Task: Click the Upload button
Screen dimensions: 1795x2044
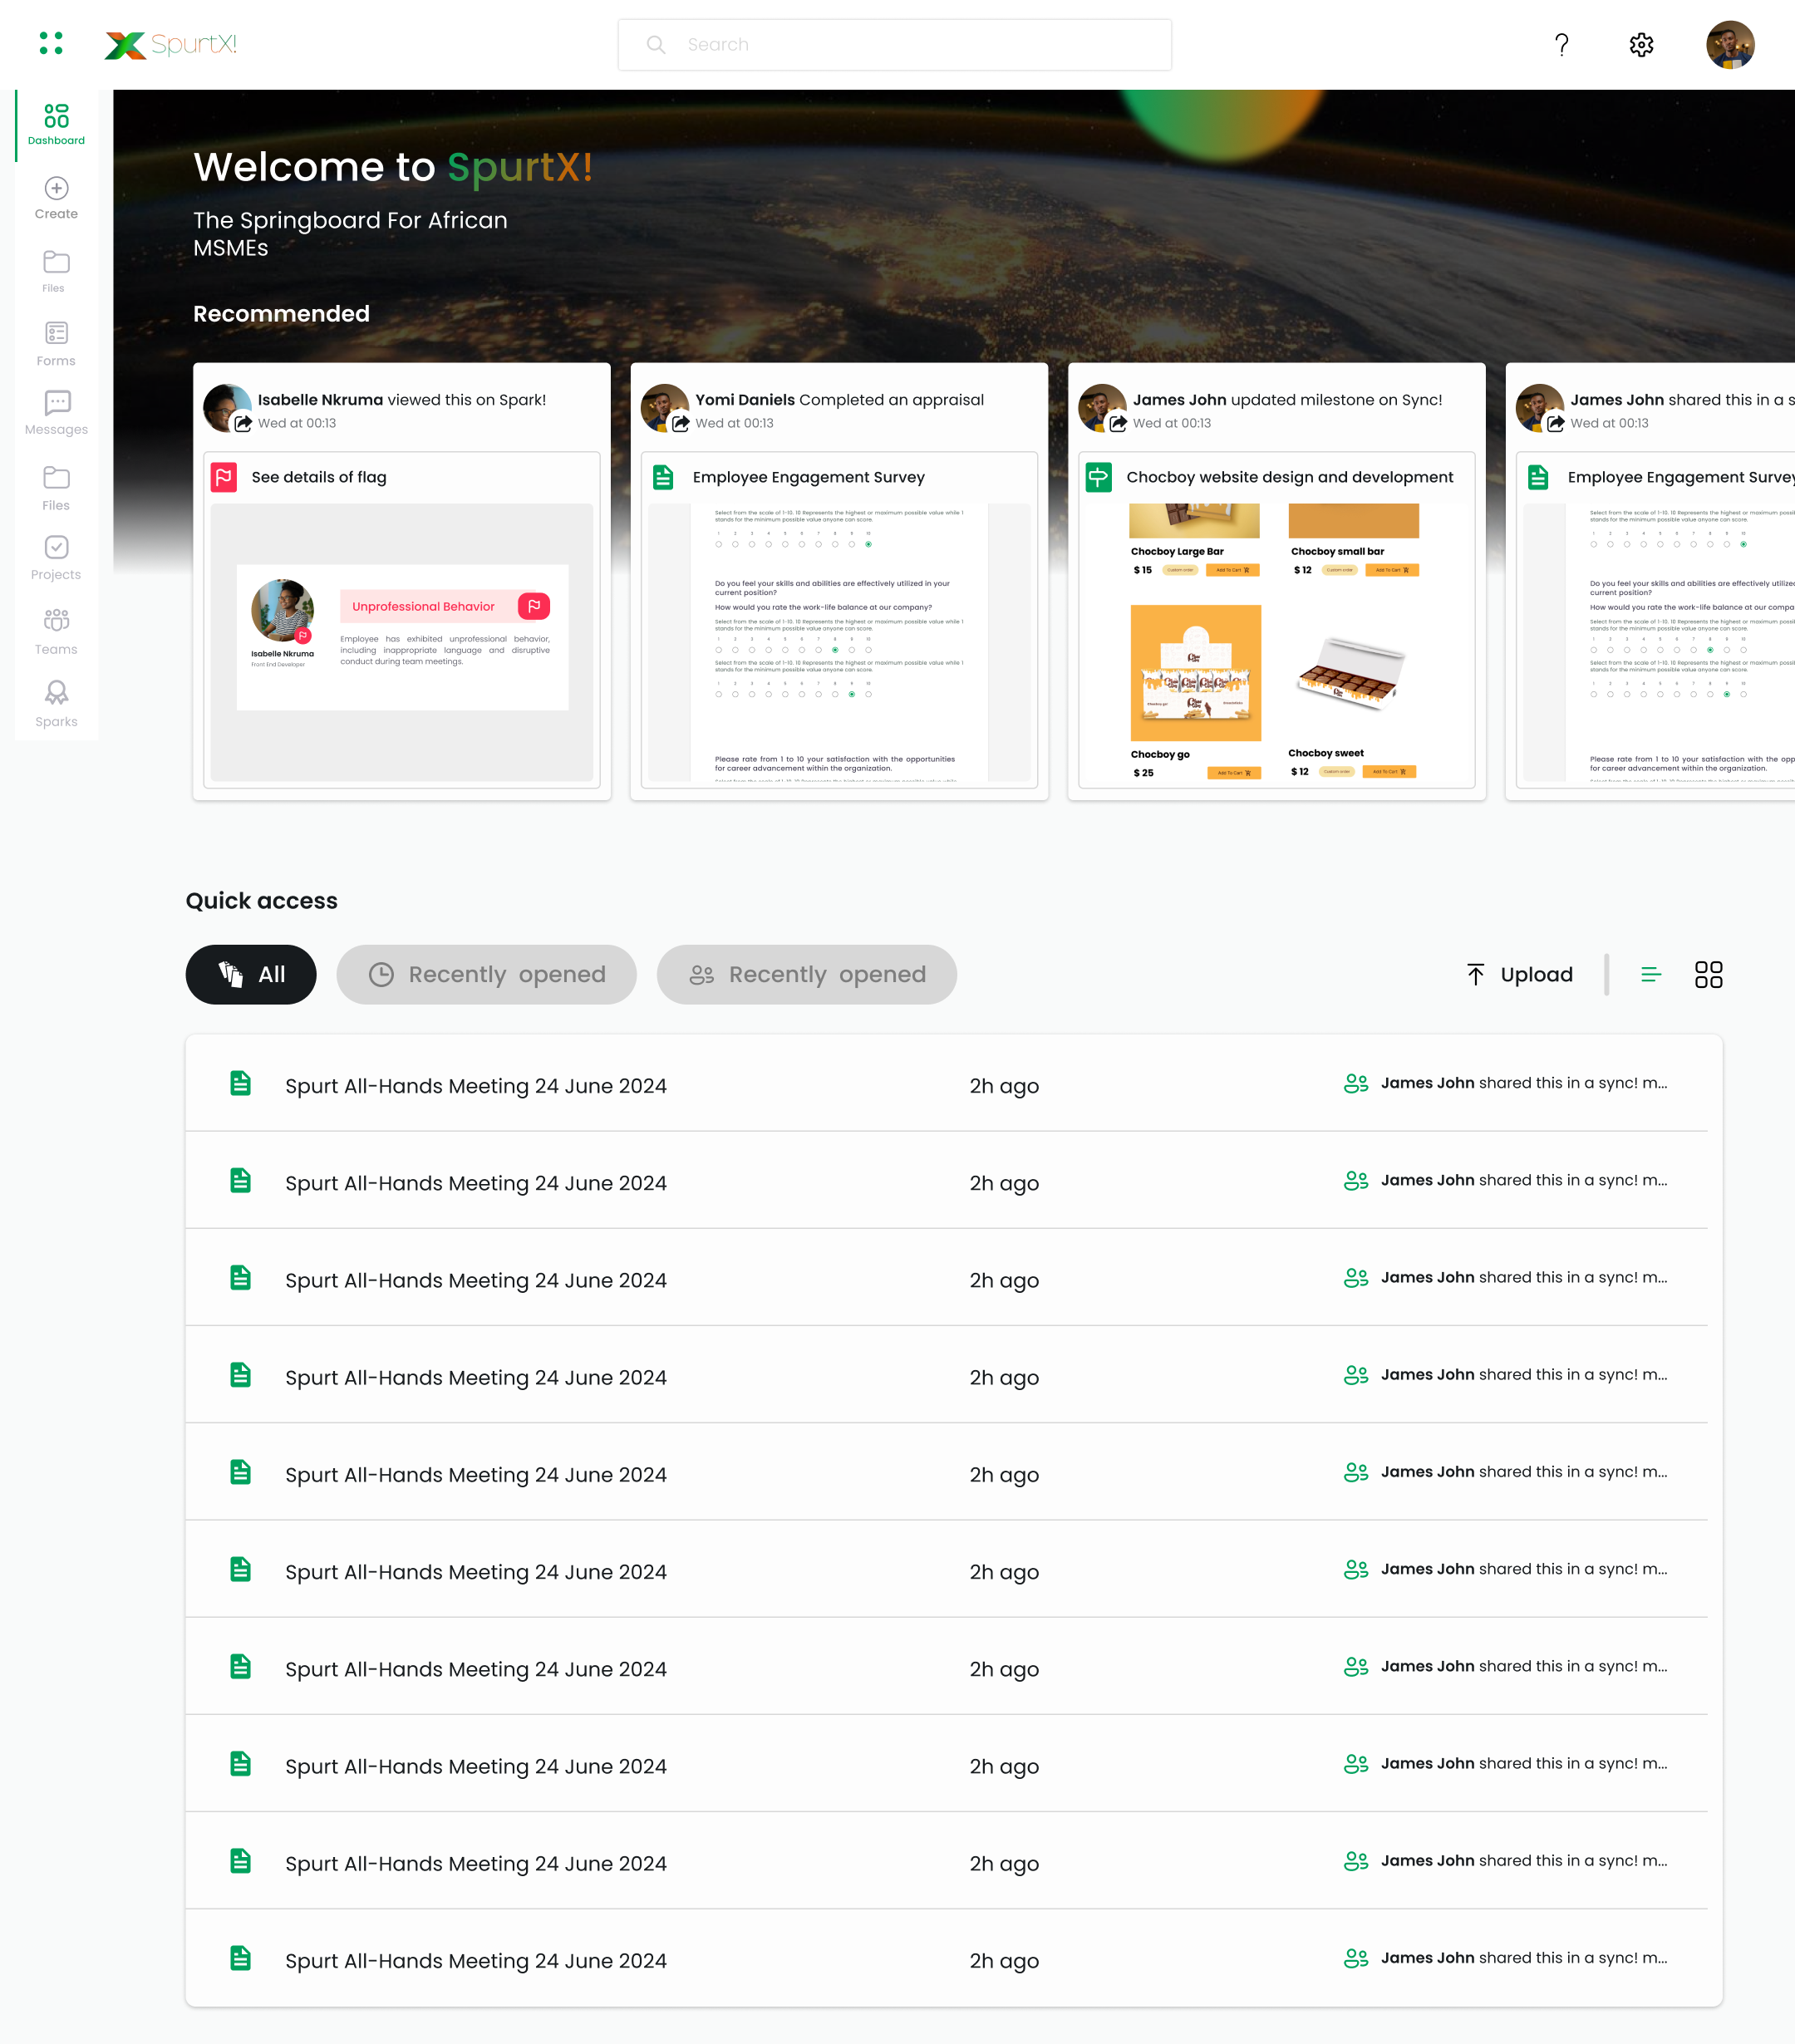Action: (1519, 974)
